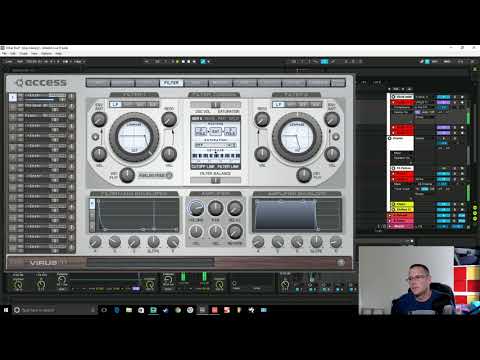Open the File menu
This screenshot has width=480, height=360.
[x=4, y=53]
